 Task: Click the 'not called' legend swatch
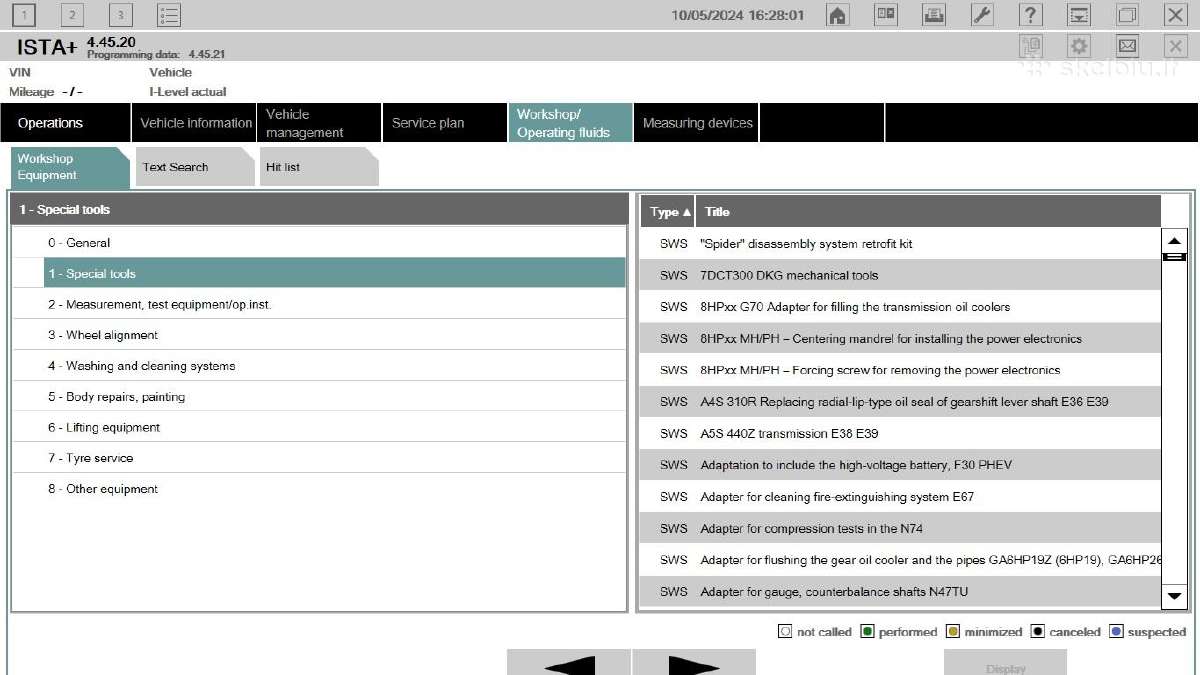tap(785, 632)
